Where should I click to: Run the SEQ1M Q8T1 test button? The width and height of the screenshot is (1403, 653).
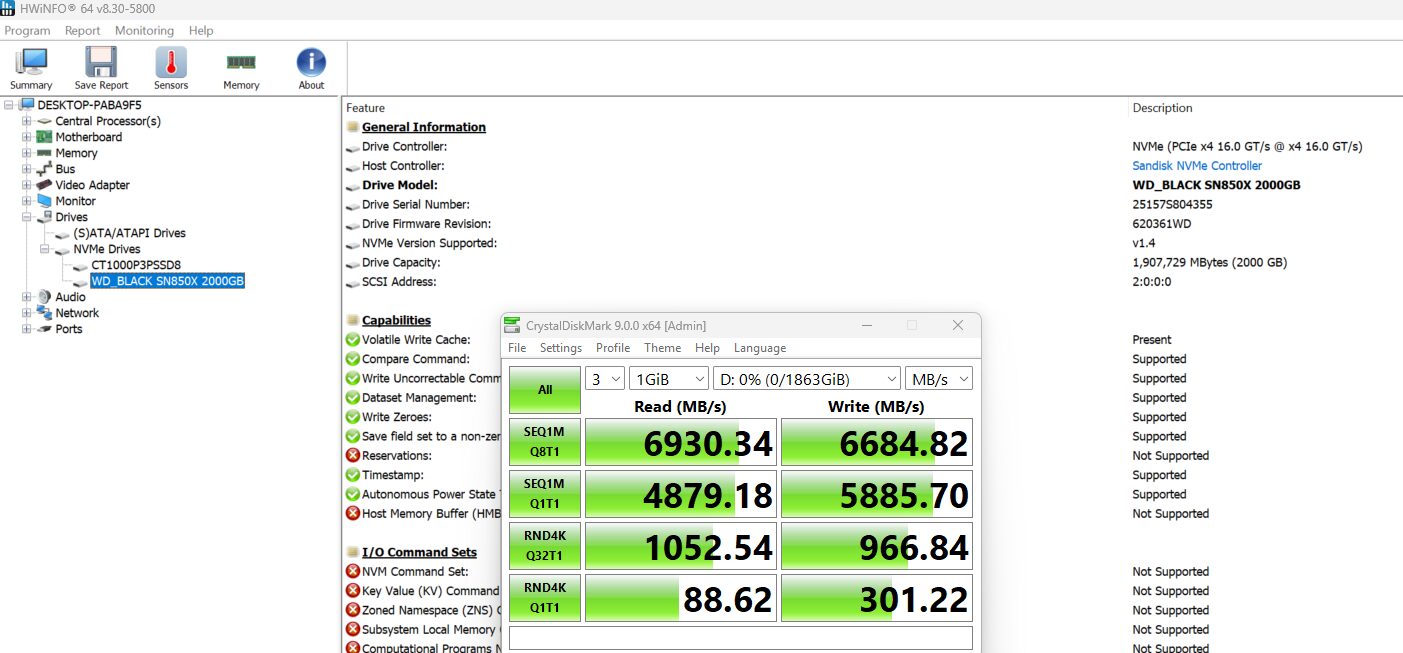pyautogui.click(x=545, y=442)
